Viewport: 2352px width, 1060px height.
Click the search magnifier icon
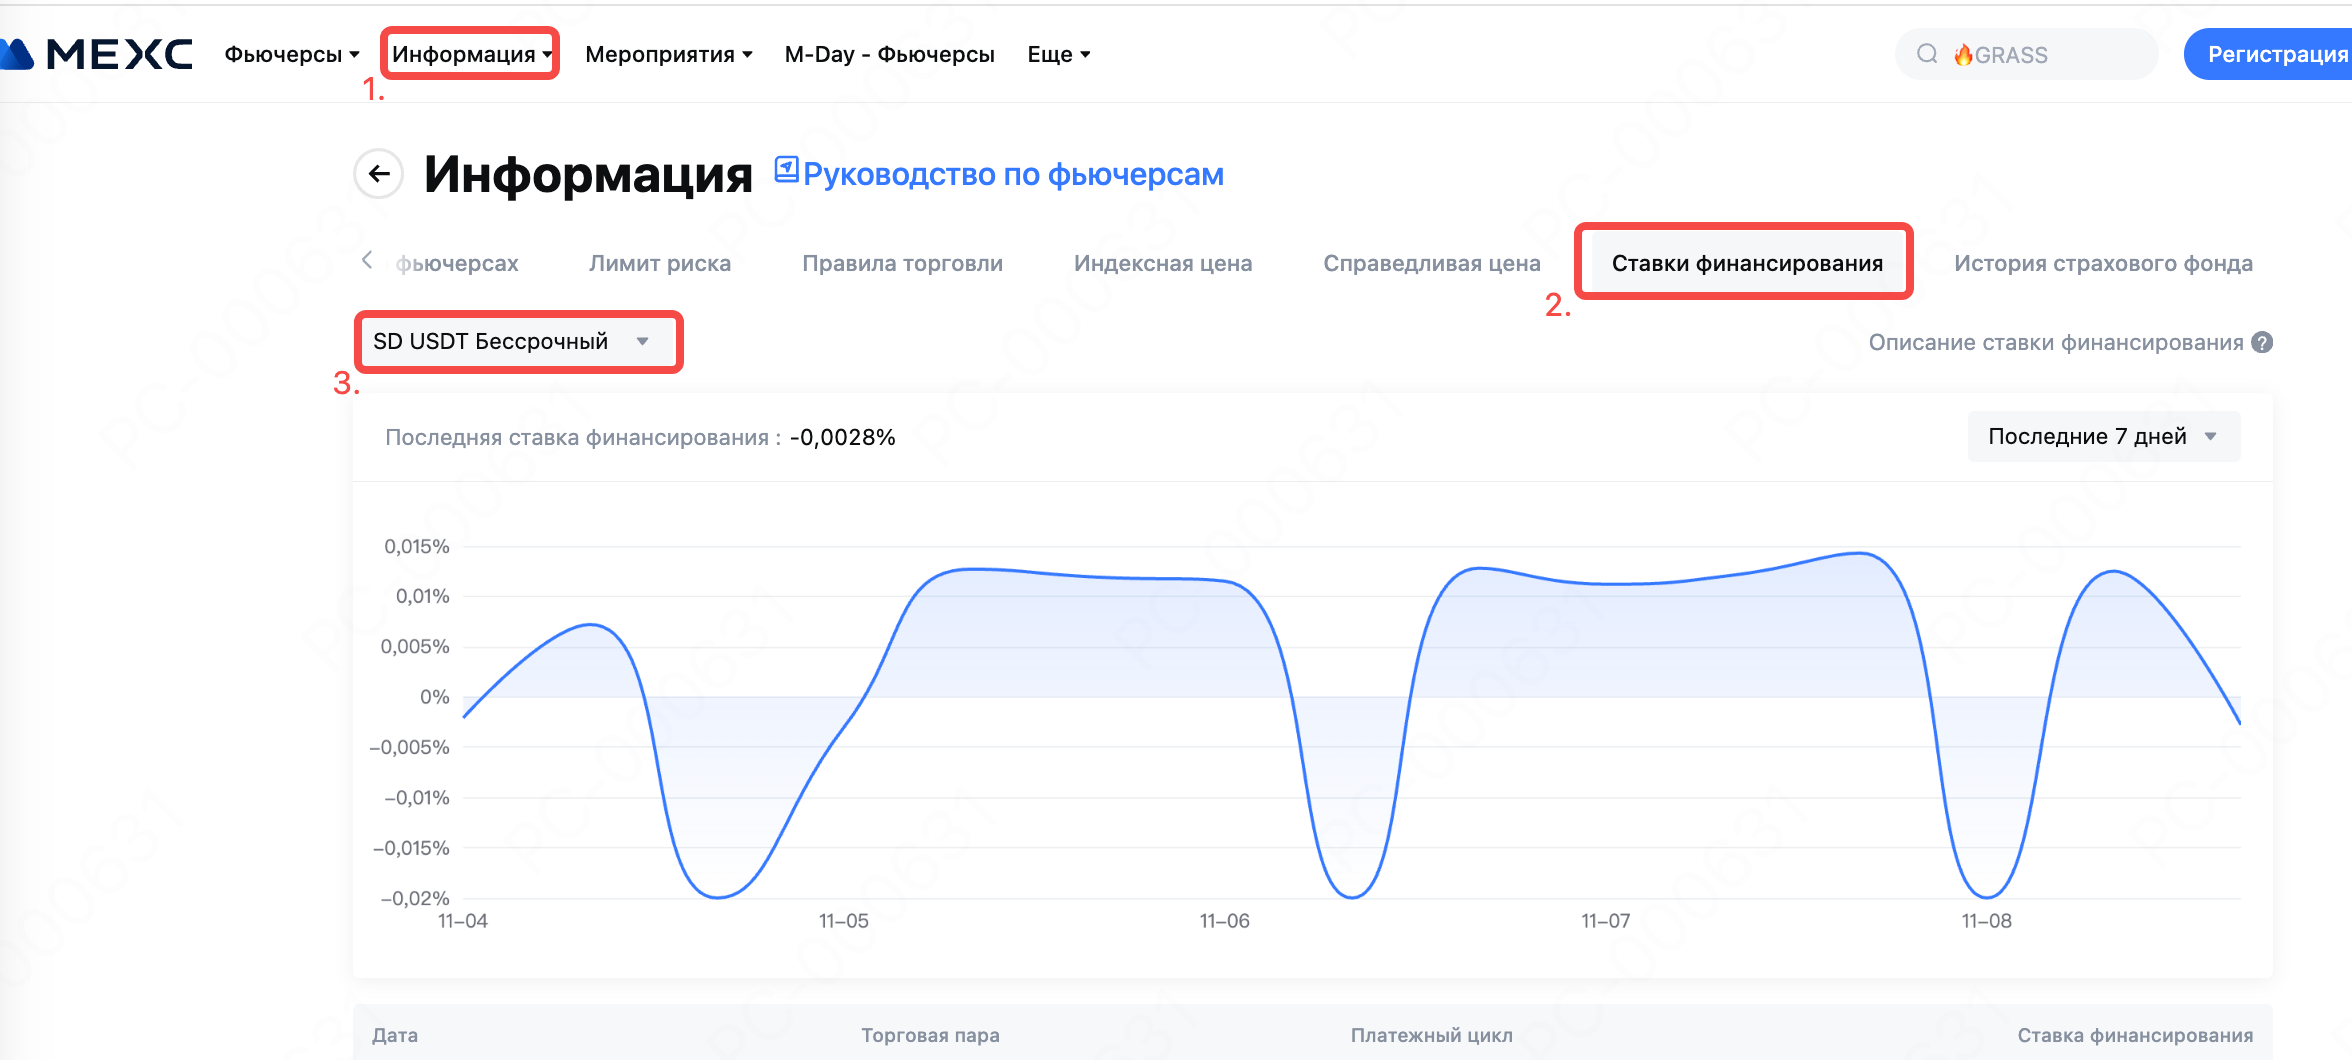(x=1926, y=54)
